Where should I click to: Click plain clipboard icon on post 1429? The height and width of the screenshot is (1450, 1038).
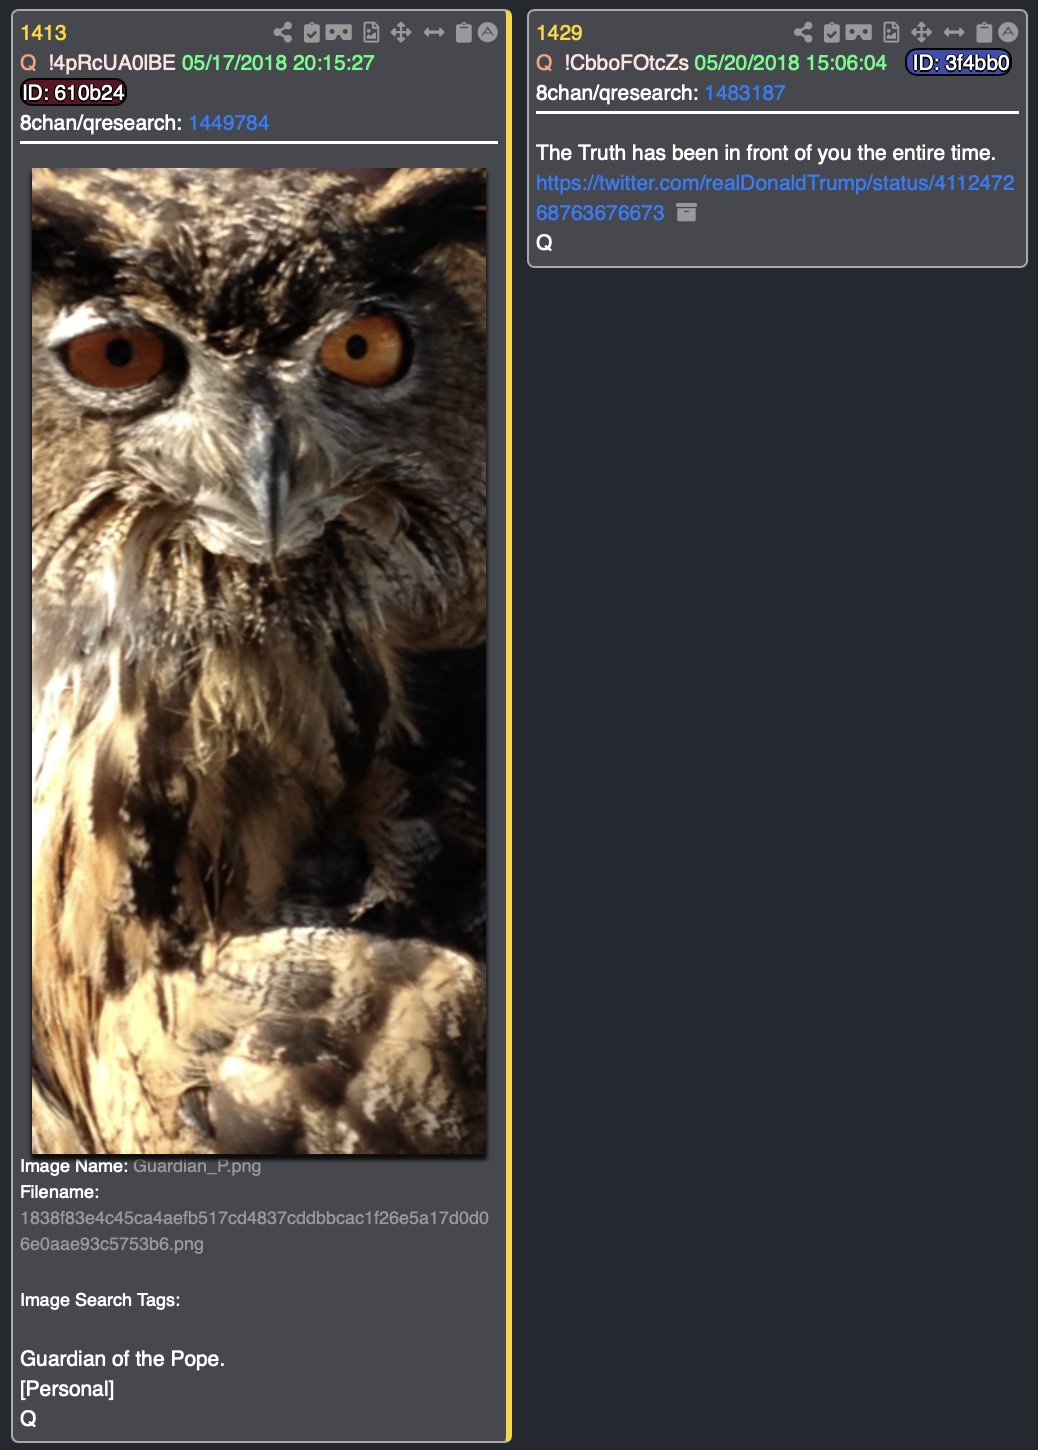coord(983,32)
